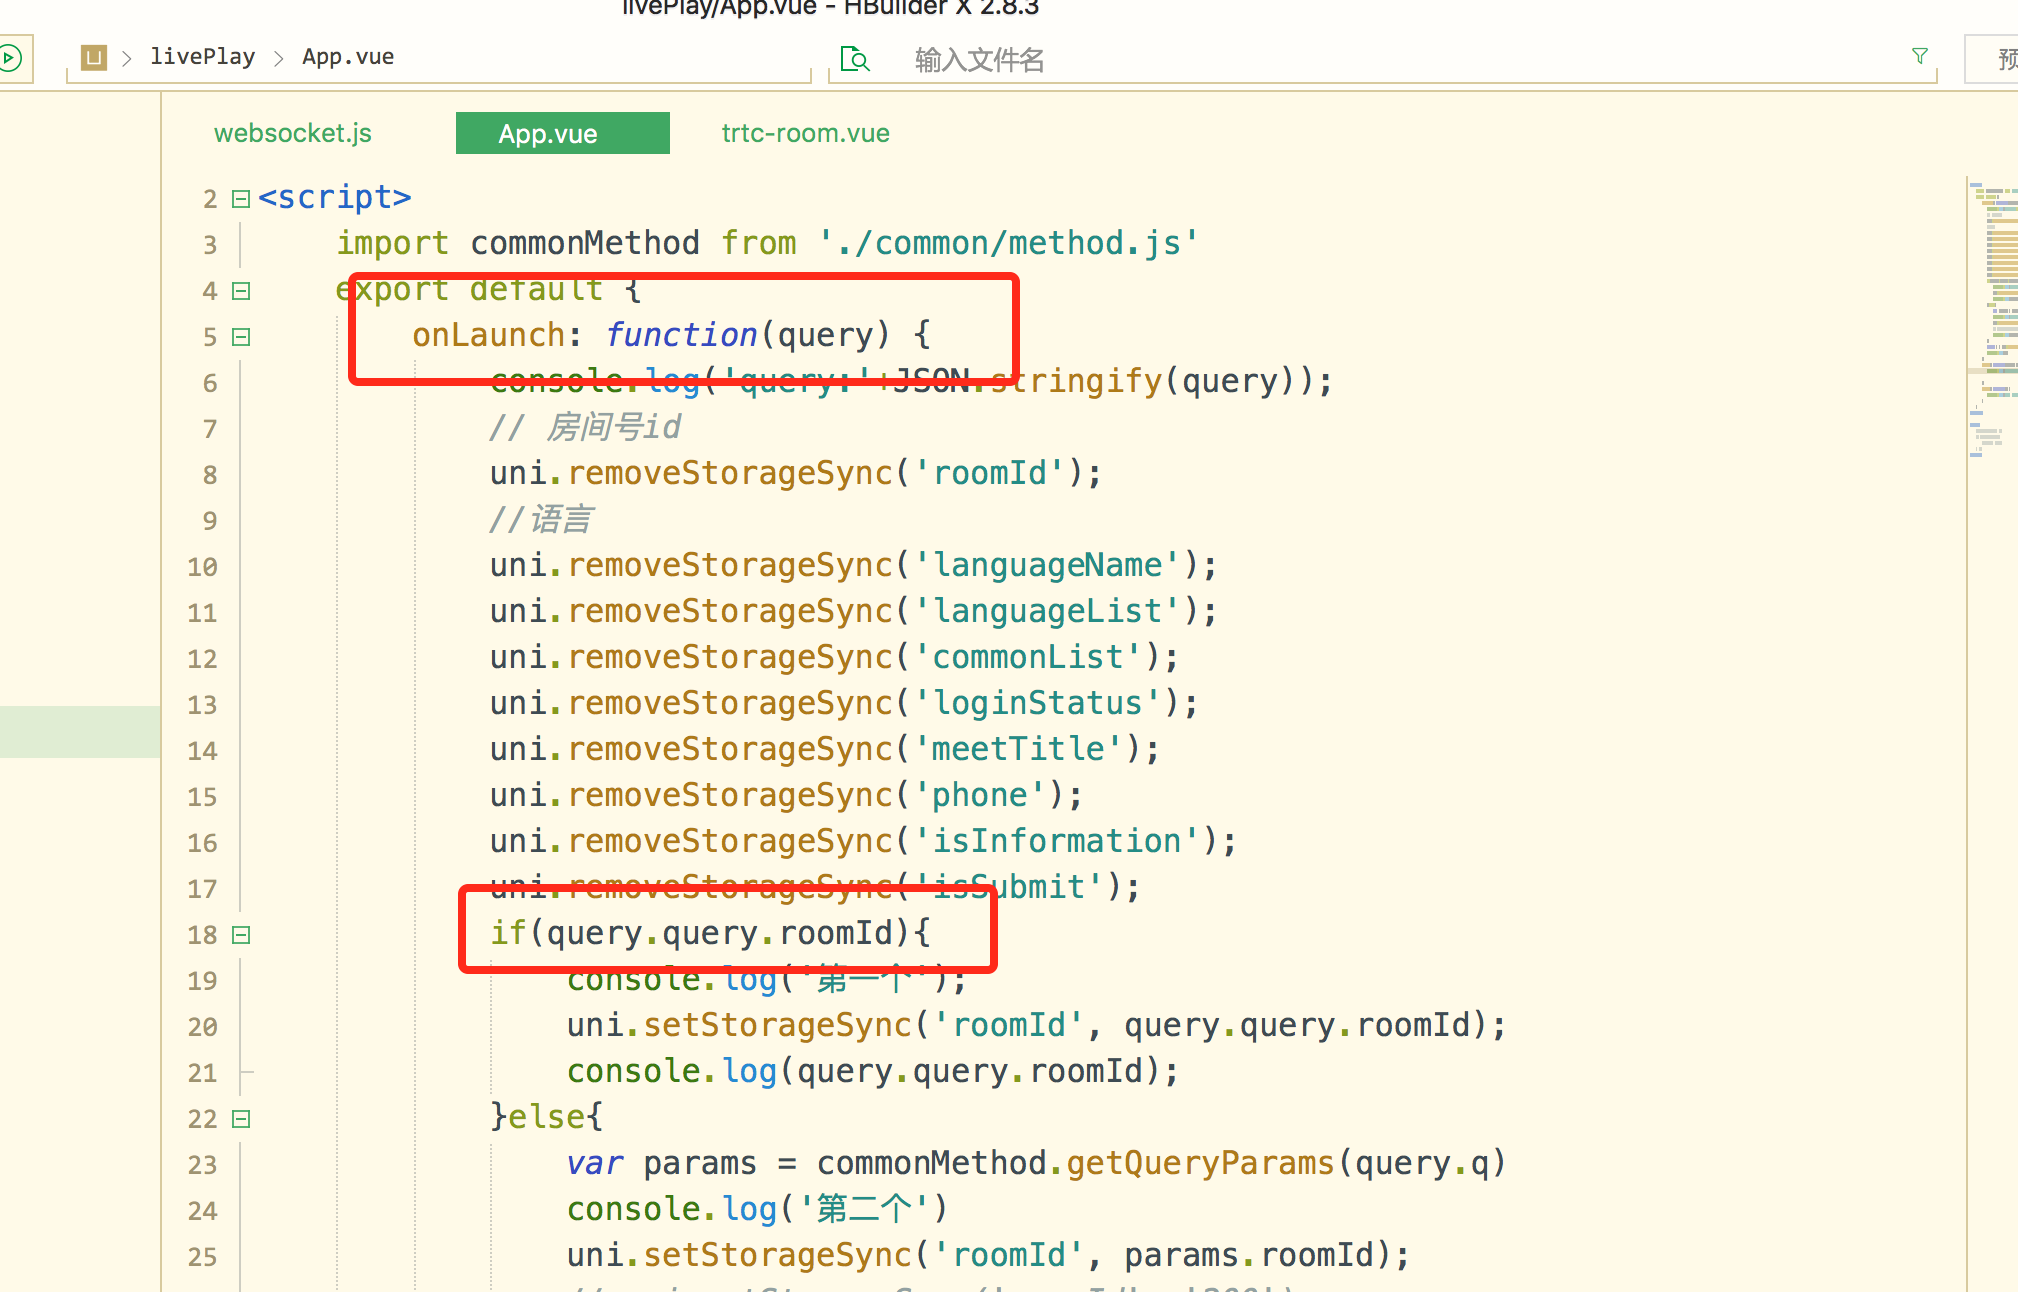Click the green Run play icon

click(9, 58)
